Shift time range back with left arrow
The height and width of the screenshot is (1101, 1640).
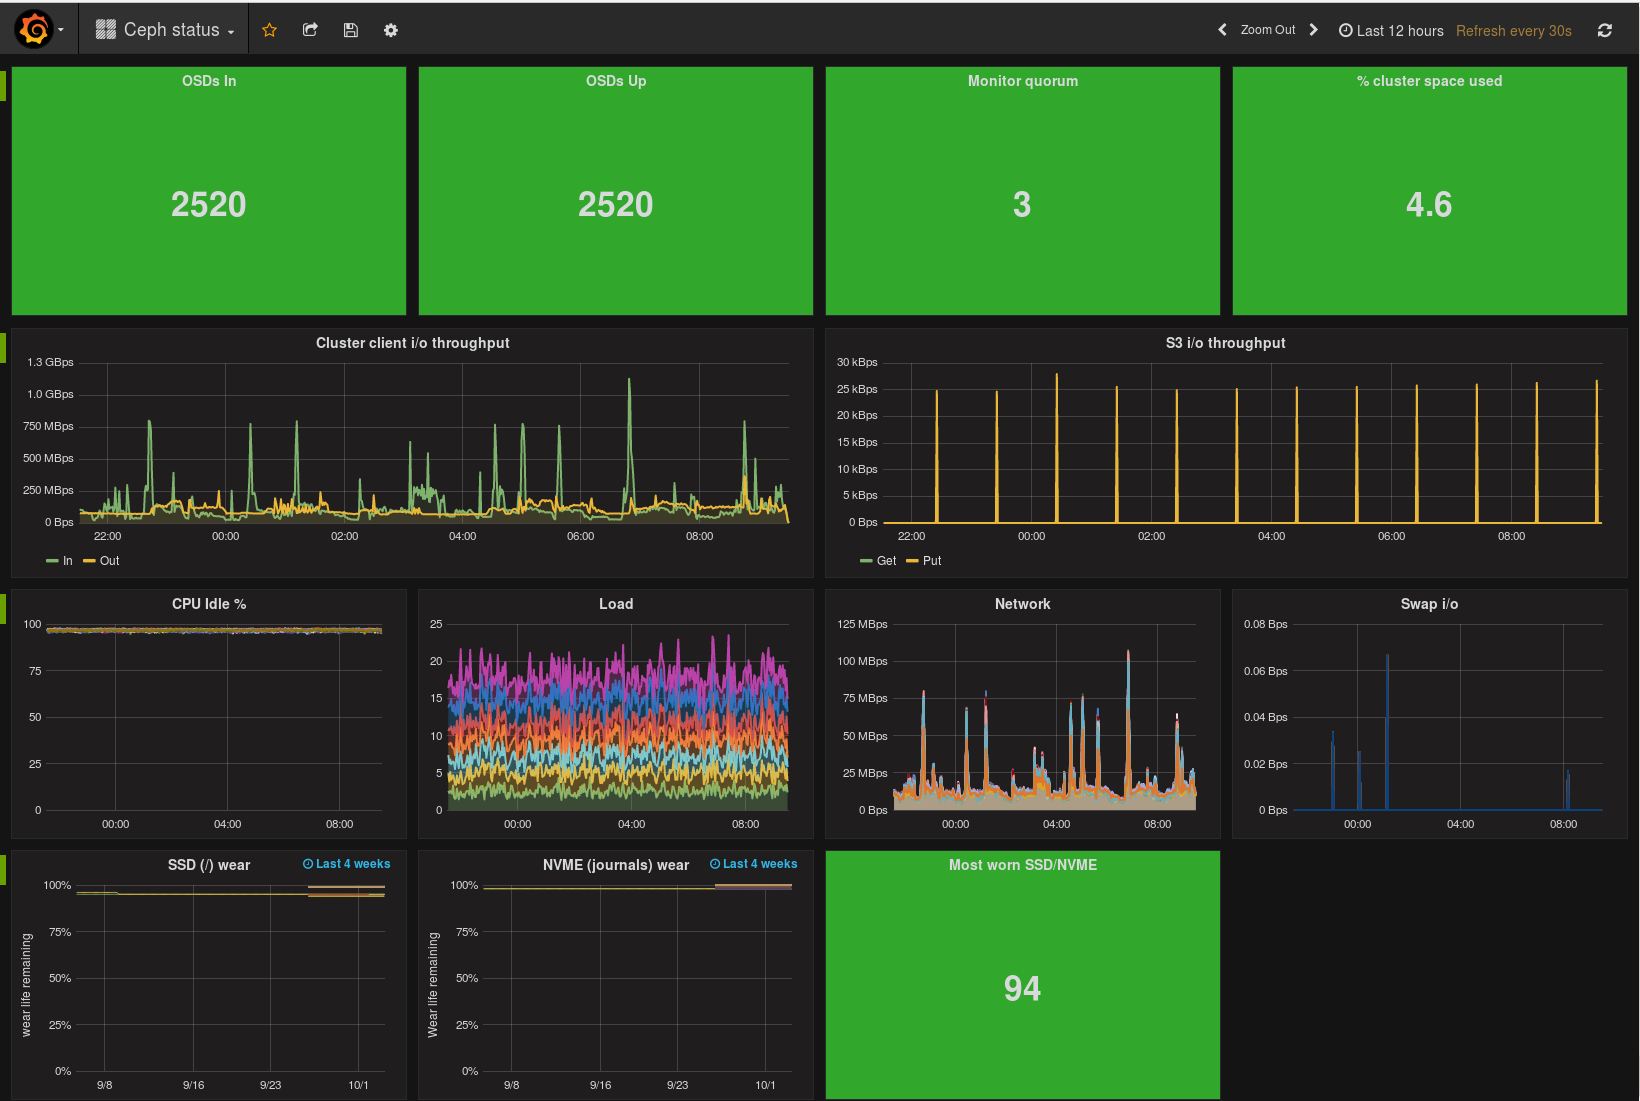point(1222,30)
